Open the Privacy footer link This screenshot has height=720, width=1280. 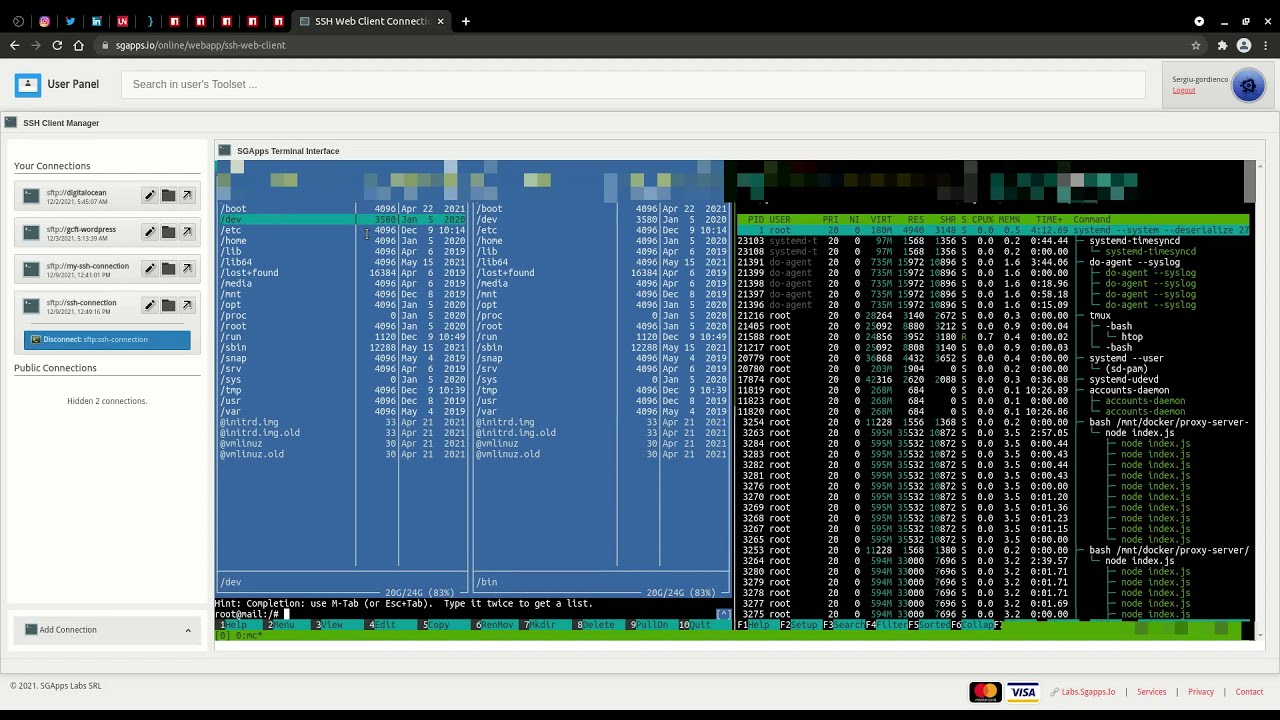(1201, 692)
